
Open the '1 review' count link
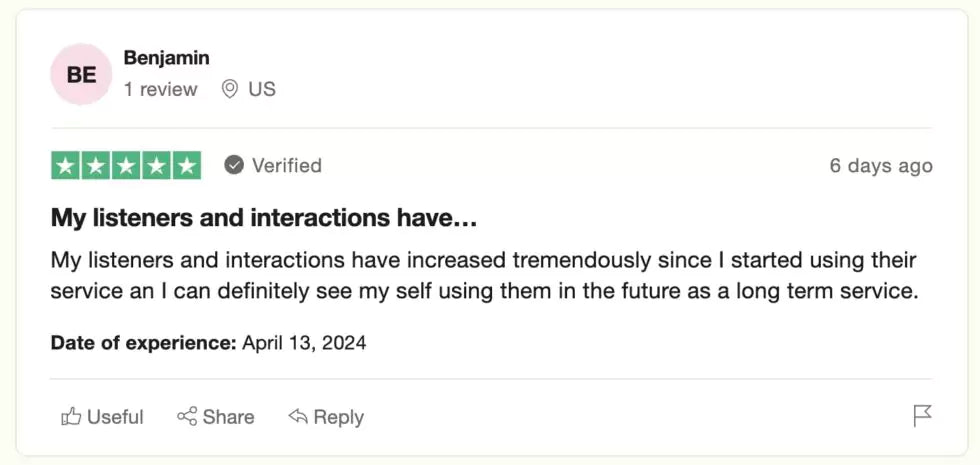coord(160,89)
